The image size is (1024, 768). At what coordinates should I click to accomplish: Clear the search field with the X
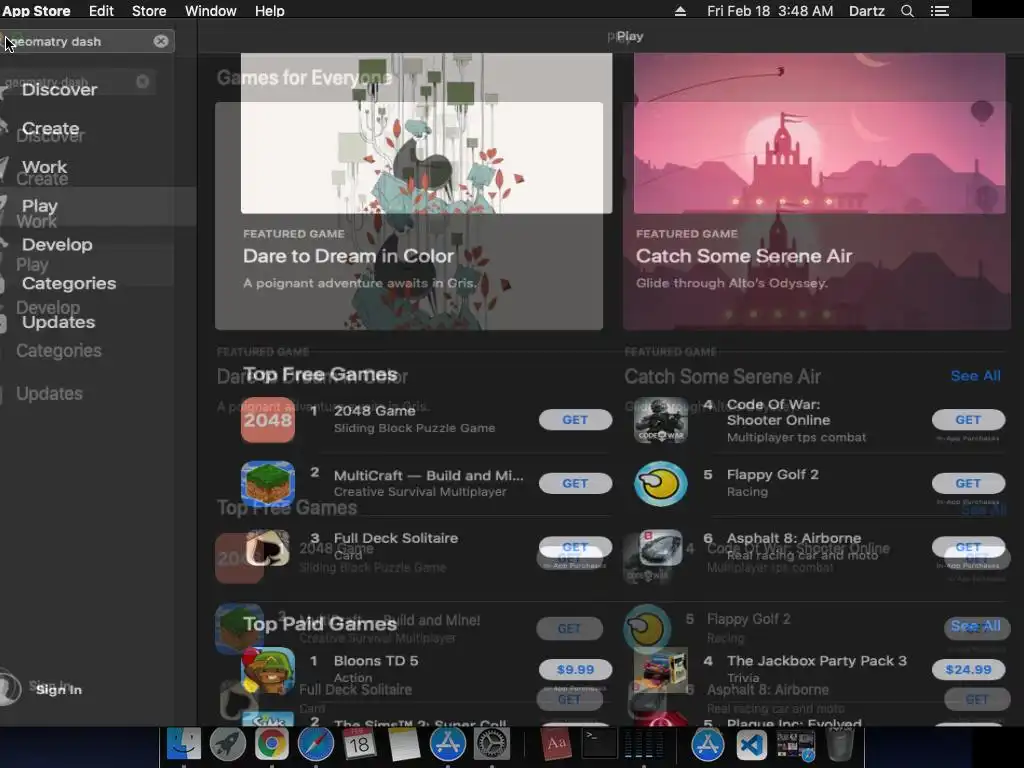pos(161,41)
